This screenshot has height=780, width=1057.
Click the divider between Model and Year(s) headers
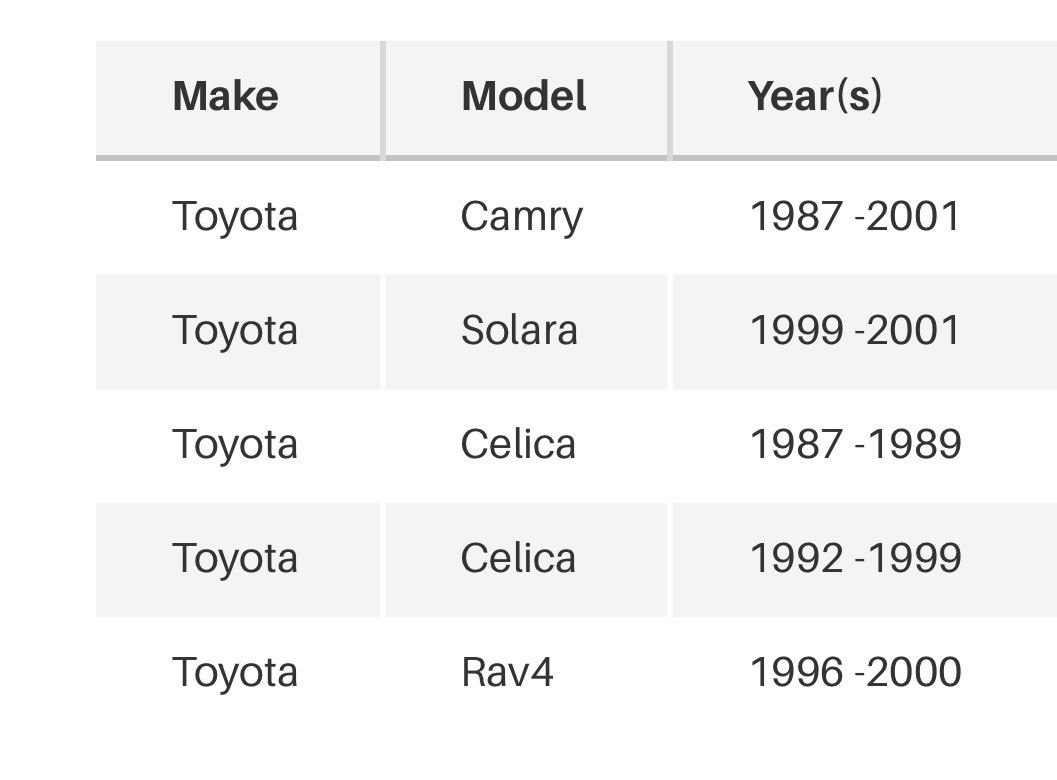[x=670, y=100]
